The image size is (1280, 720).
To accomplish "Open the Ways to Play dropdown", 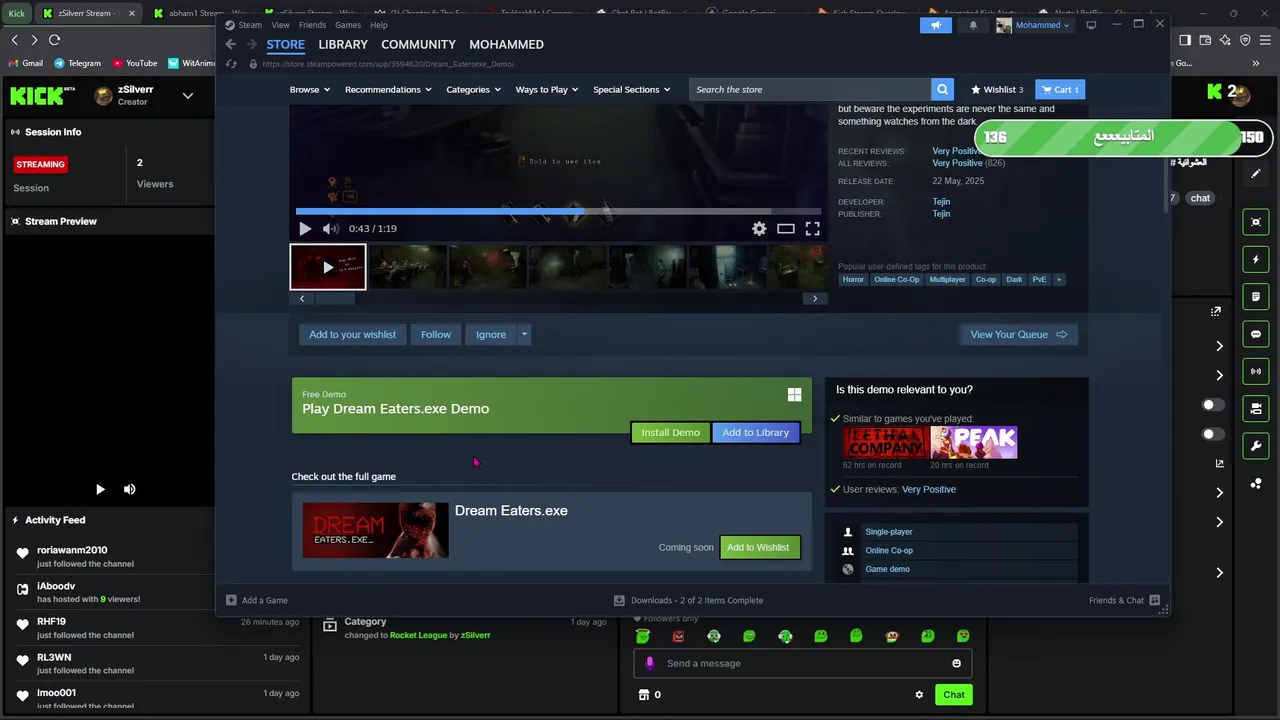I will pos(547,89).
